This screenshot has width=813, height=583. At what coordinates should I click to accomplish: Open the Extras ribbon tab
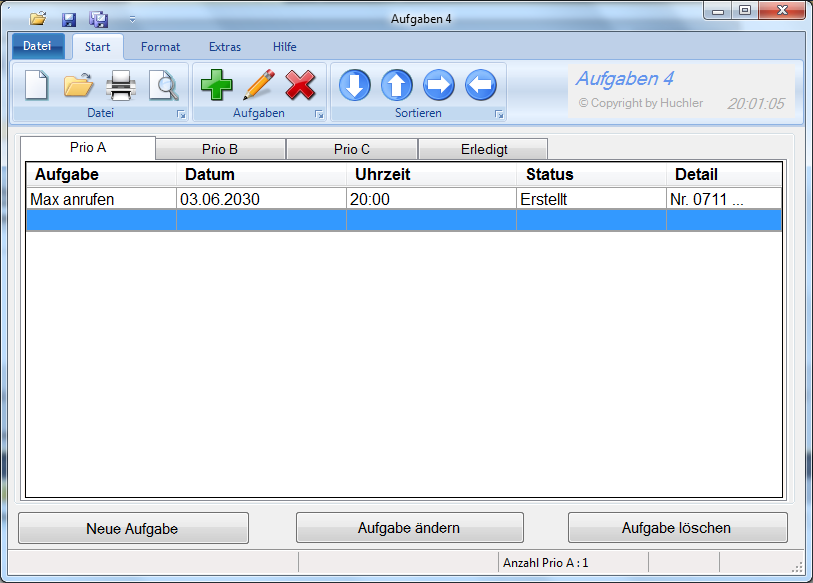tap(225, 47)
